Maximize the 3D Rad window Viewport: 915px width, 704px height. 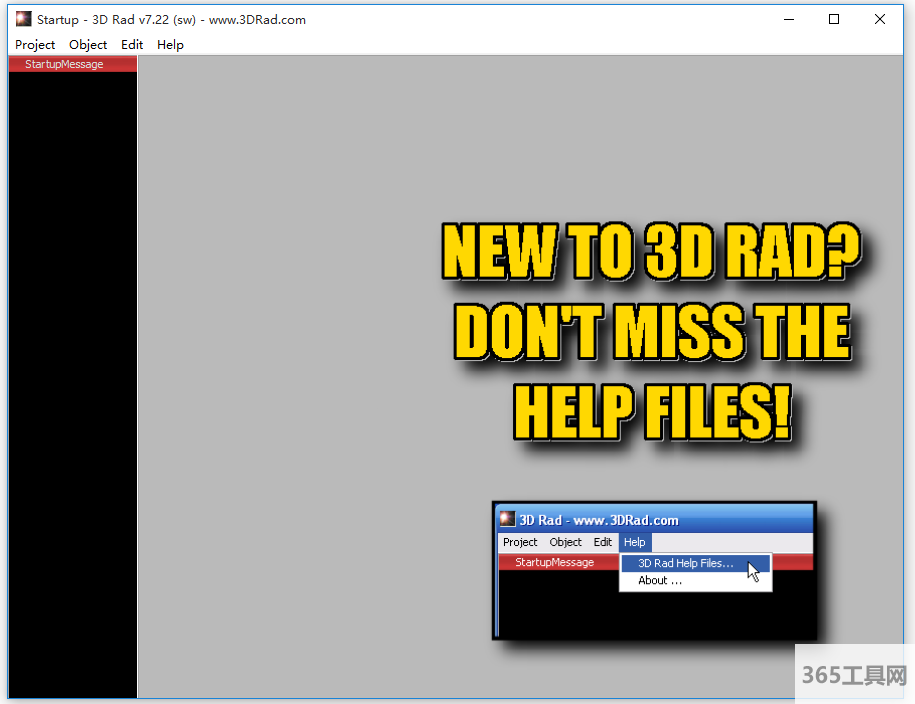pyautogui.click(x=834, y=19)
